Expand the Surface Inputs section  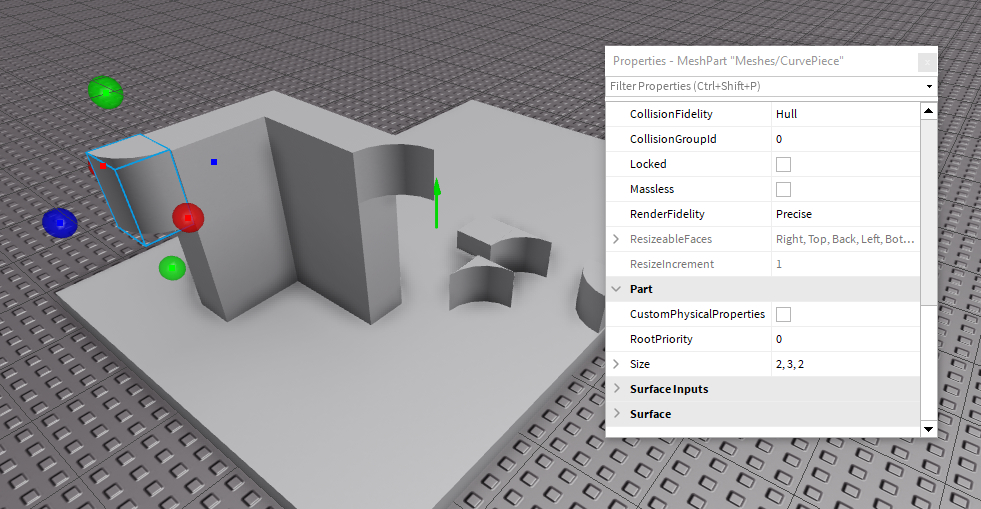[616, 389]
